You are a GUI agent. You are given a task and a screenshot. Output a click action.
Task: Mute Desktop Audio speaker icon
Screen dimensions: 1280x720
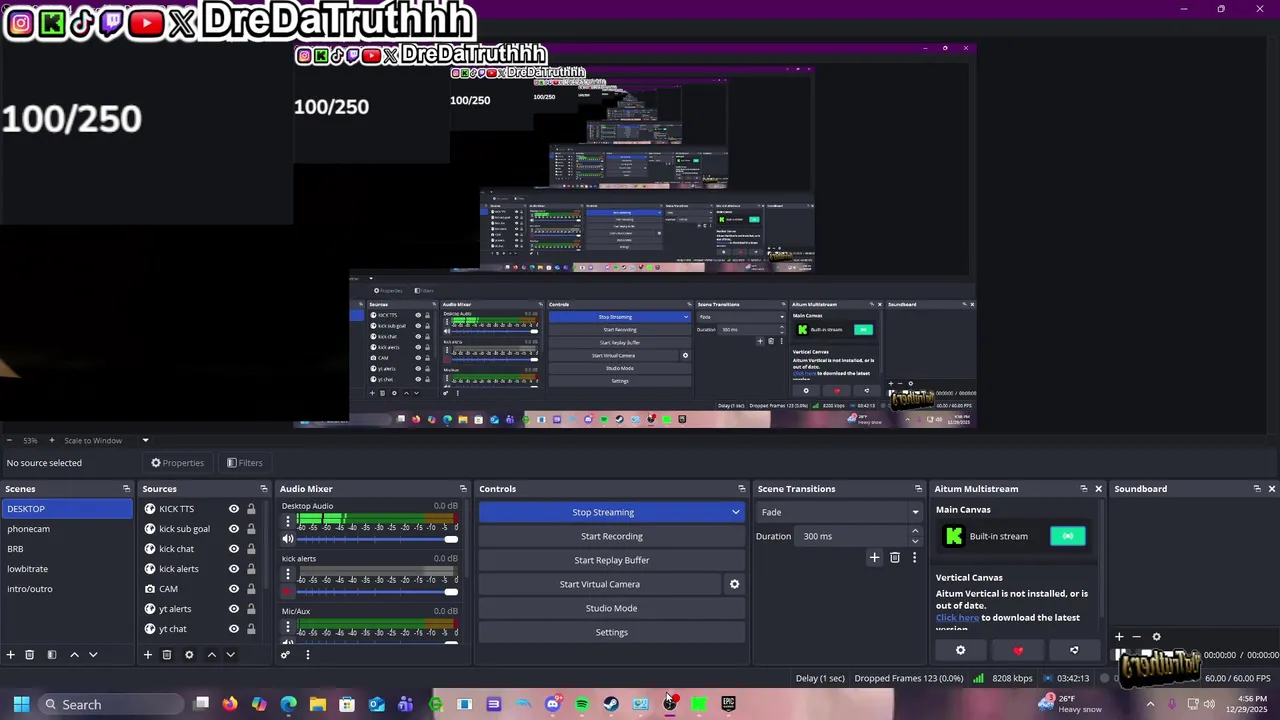coord(288,539)
